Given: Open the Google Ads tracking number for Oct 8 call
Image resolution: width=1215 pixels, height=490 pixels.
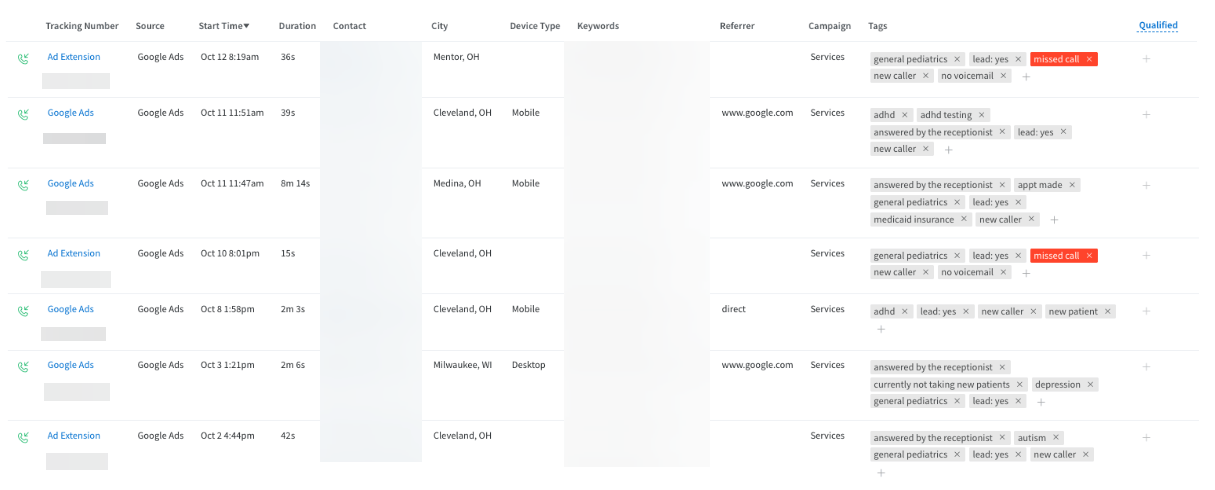Looking at the screenshot, I should coord(71,310).
